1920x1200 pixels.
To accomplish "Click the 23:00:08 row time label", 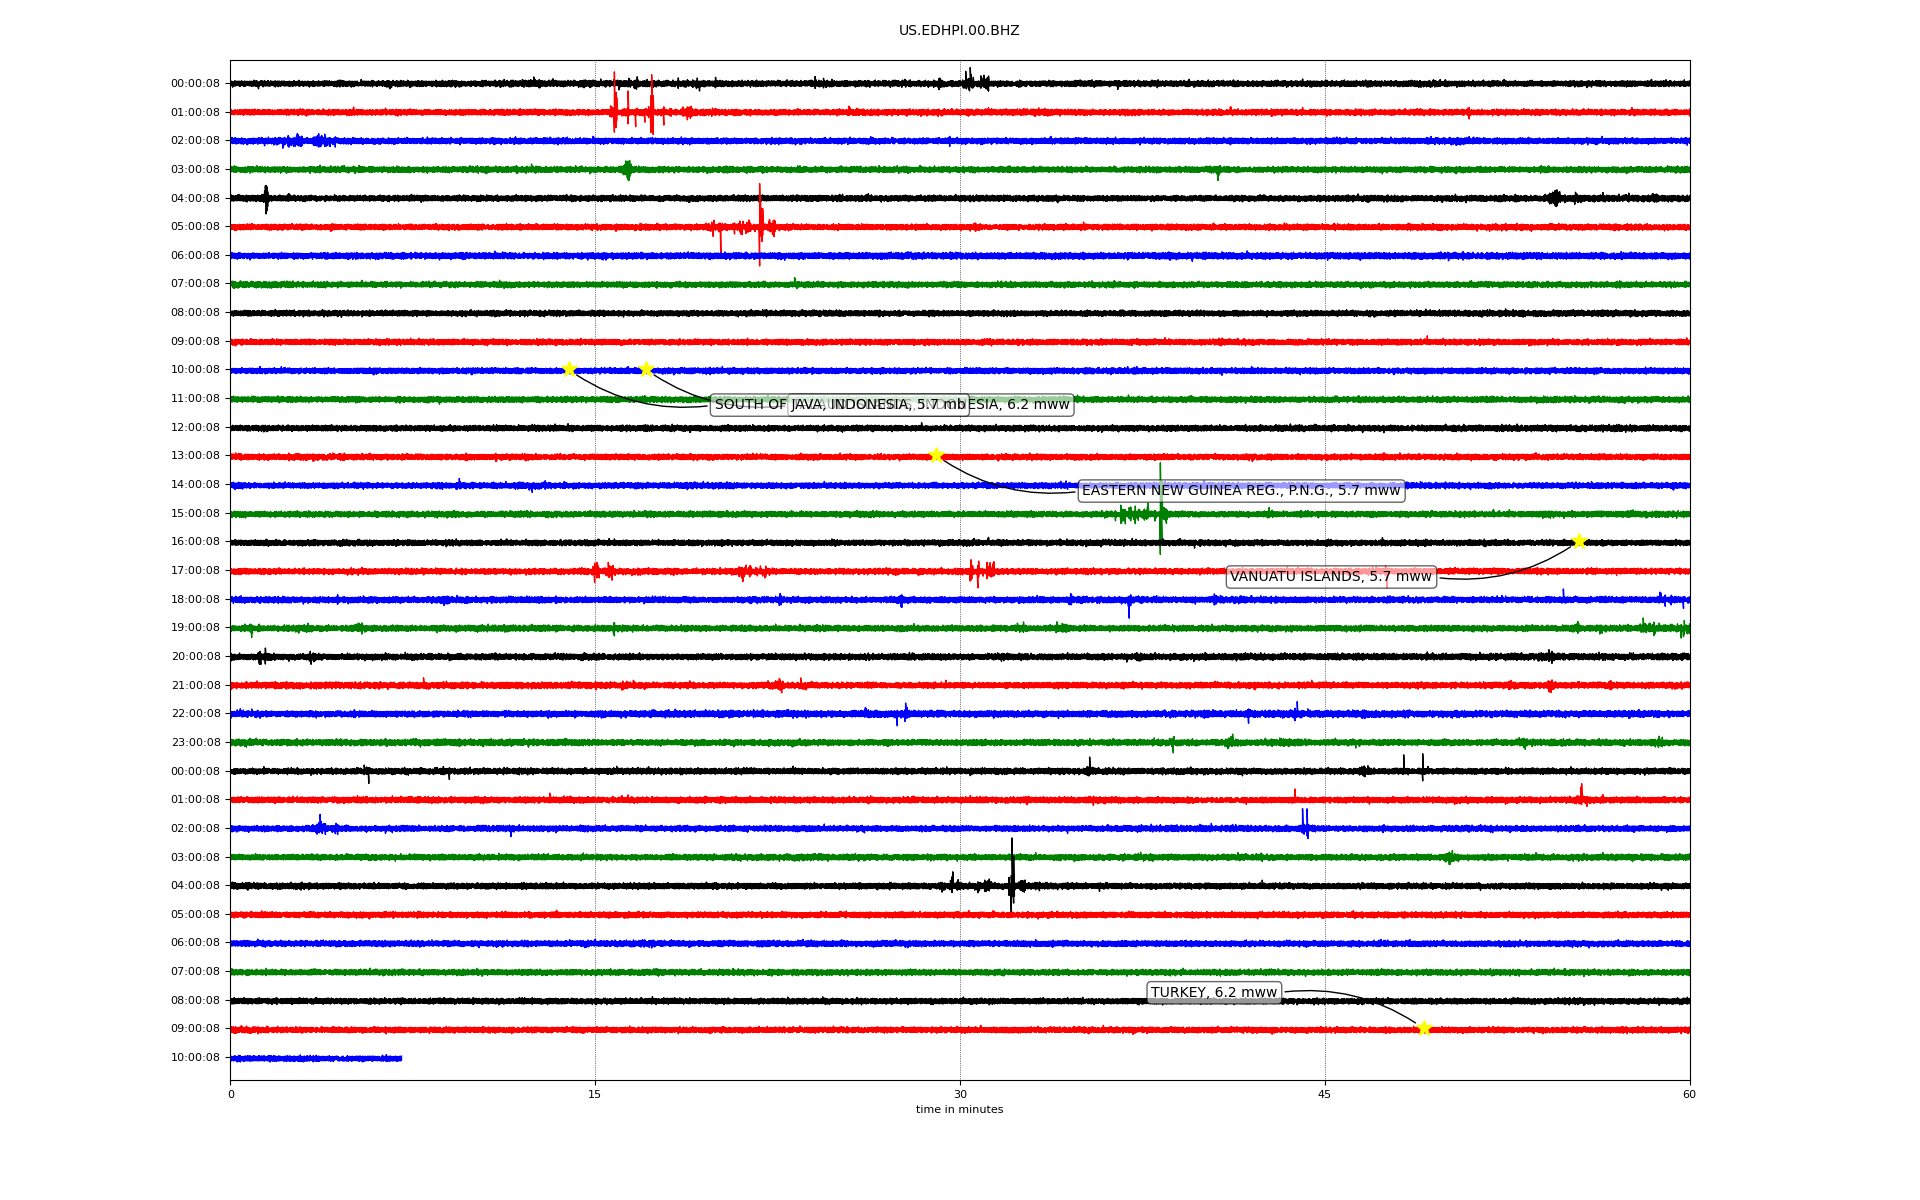I will (195, 743).
